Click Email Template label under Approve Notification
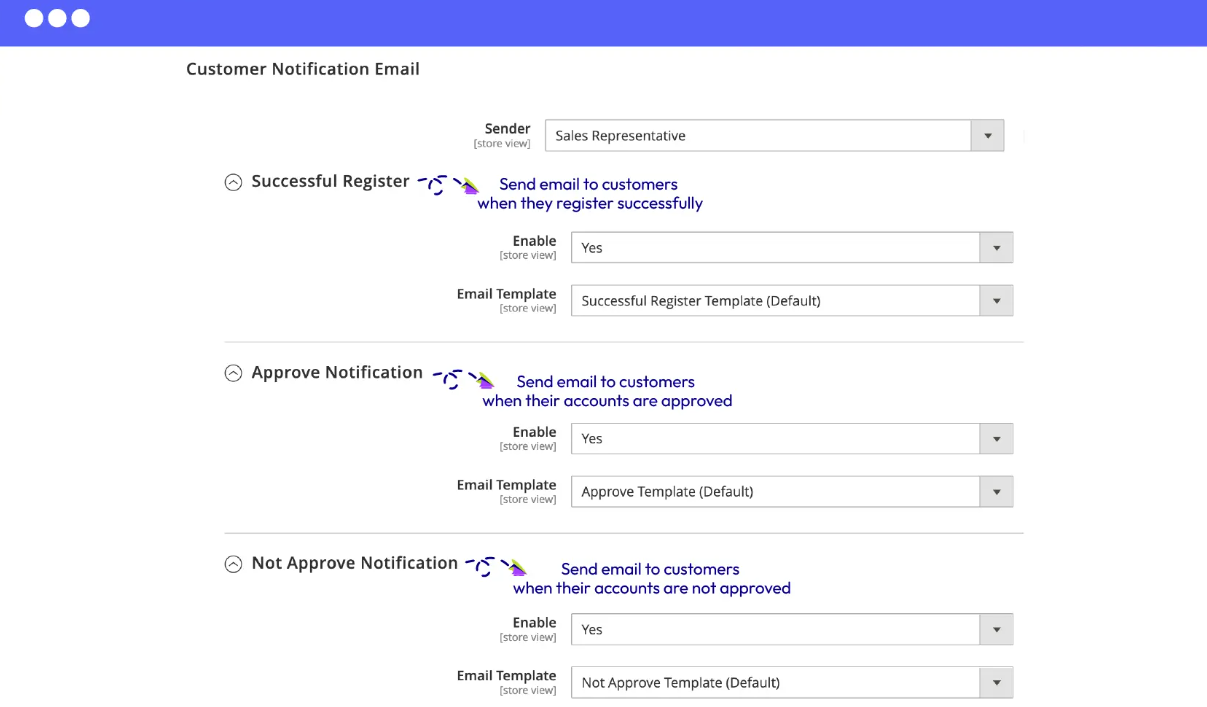This screenshot has width=1207, height=707. pyautogui.click(x=507, y=485)
